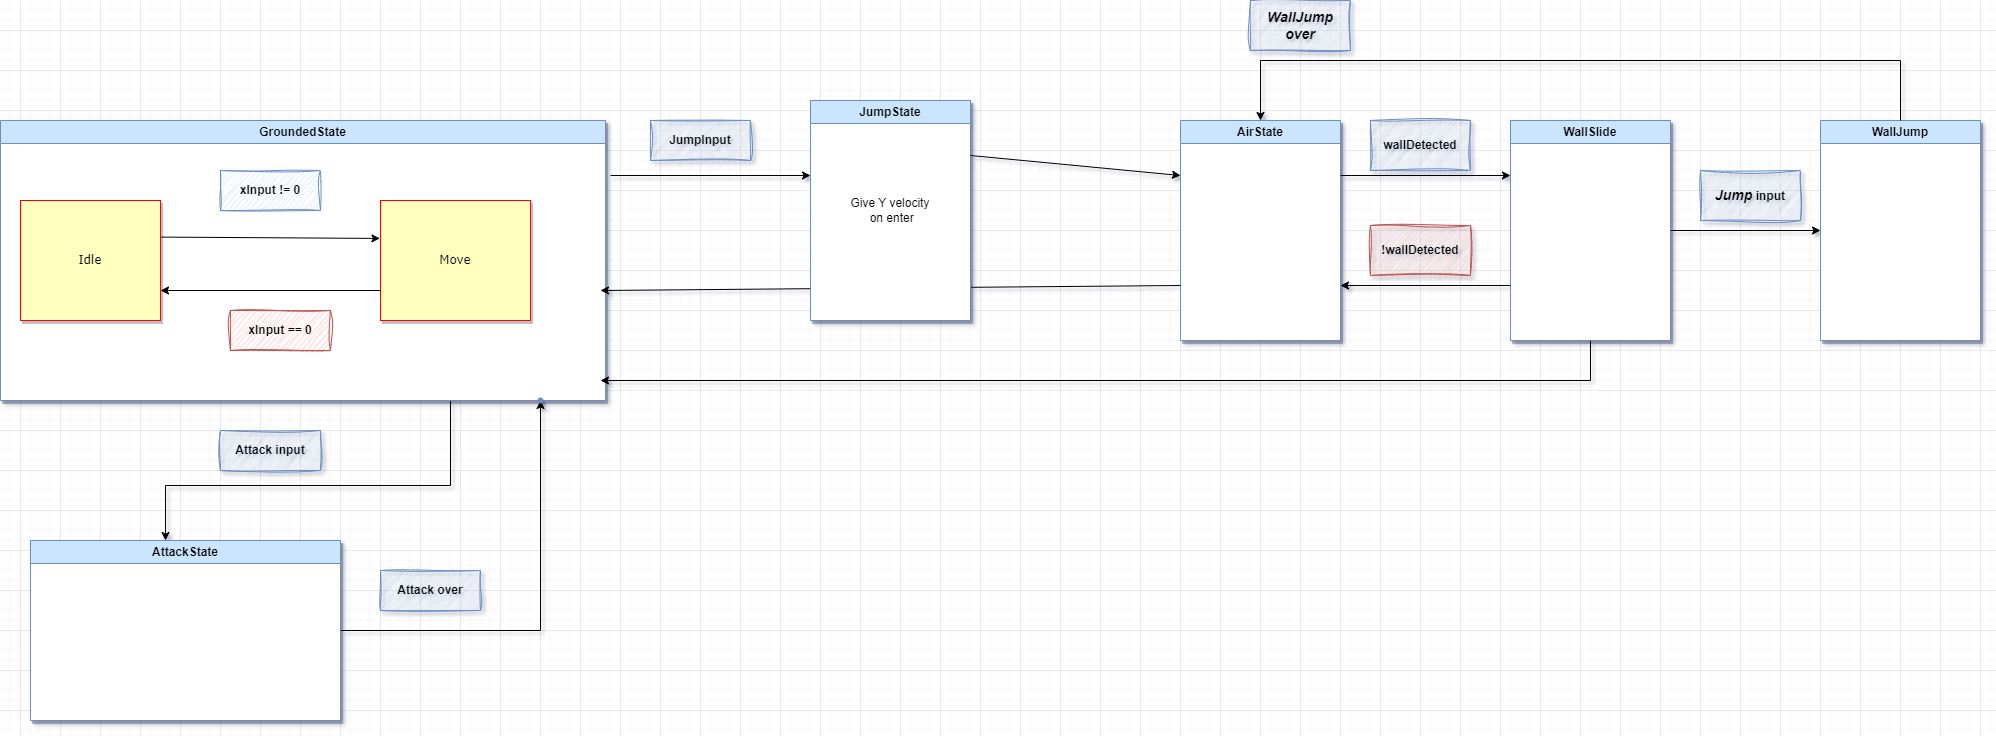Click the 'Attack over' label

pos(430,590)
